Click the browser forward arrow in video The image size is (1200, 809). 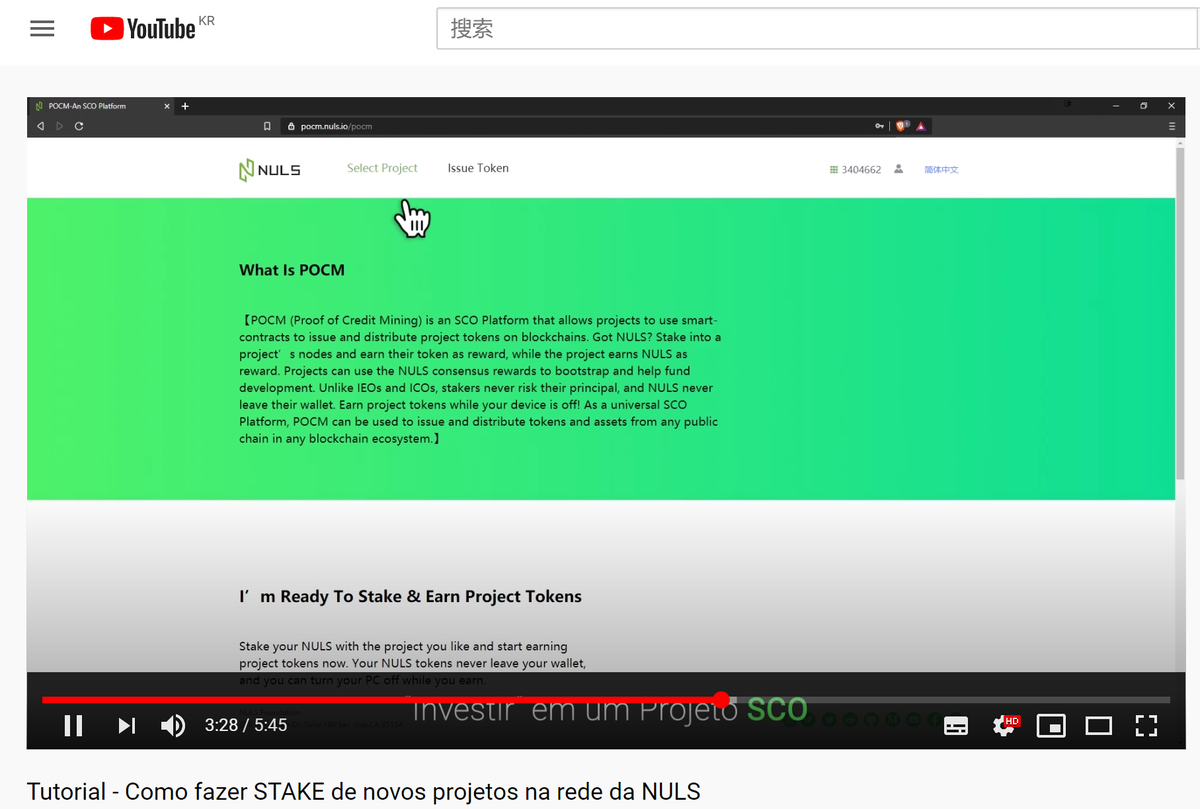[x=59, y=127]
